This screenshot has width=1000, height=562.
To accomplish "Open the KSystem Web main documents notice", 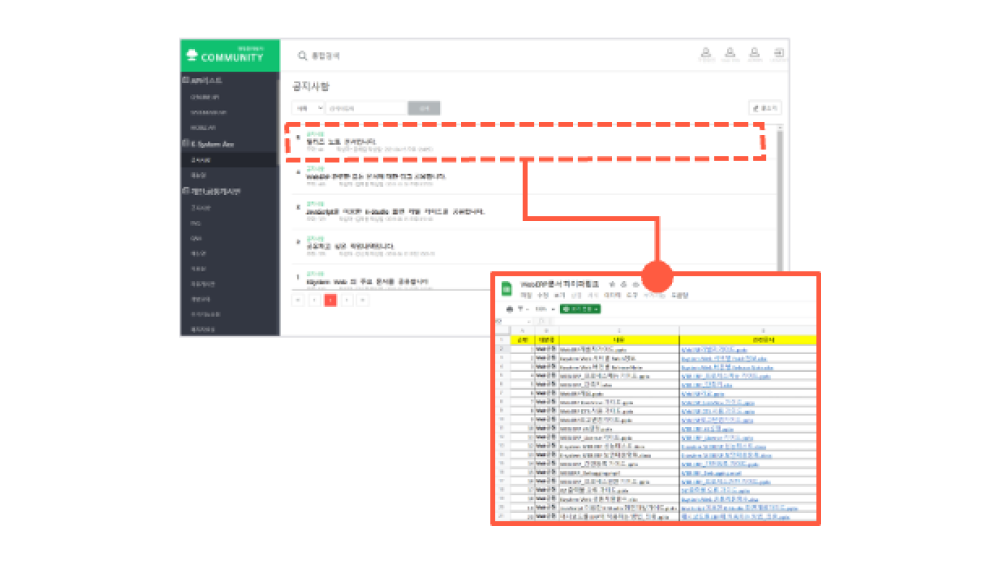I will point(367,281).
